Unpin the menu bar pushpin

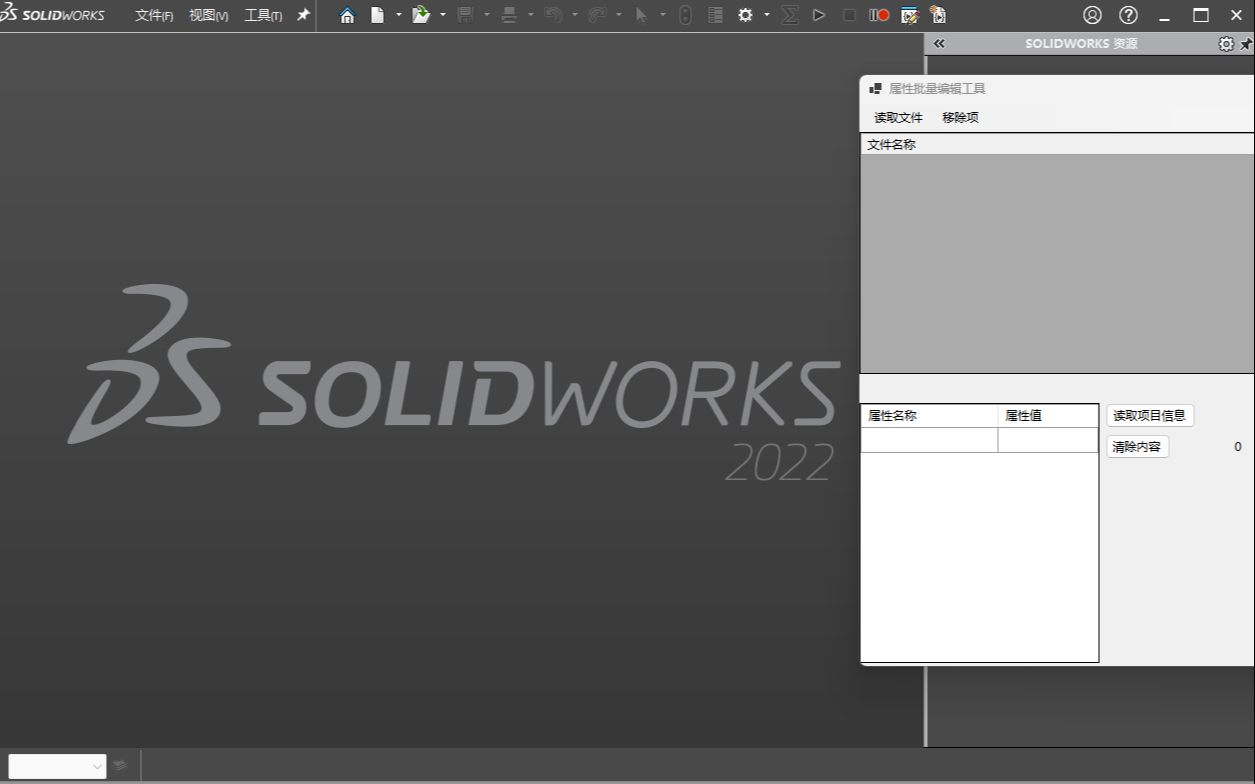coord(302,15)
